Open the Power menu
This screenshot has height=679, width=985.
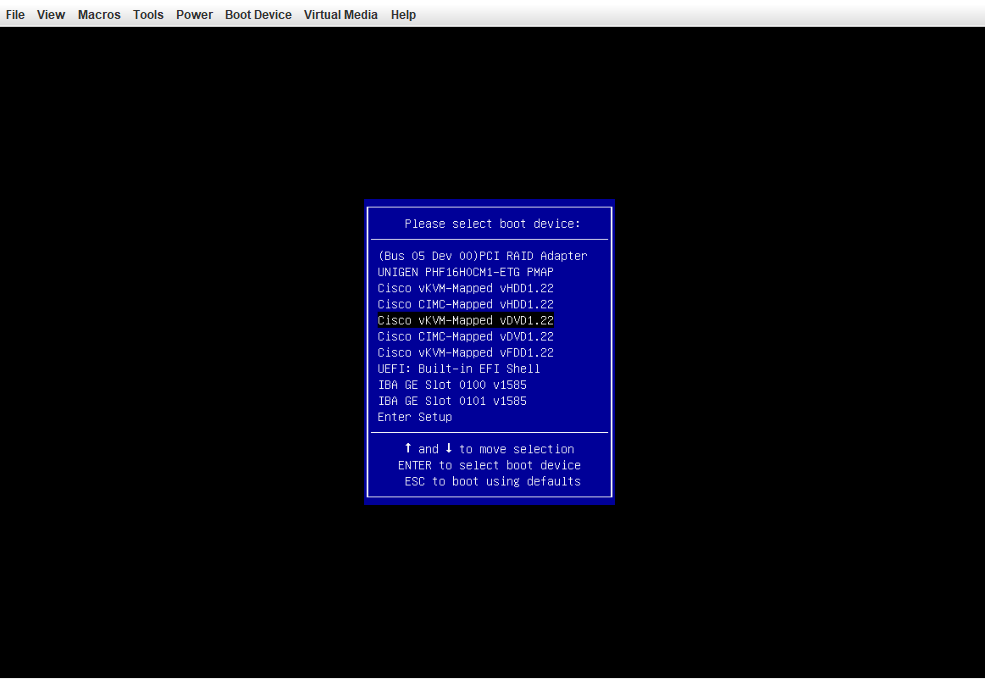coord(194,14)
